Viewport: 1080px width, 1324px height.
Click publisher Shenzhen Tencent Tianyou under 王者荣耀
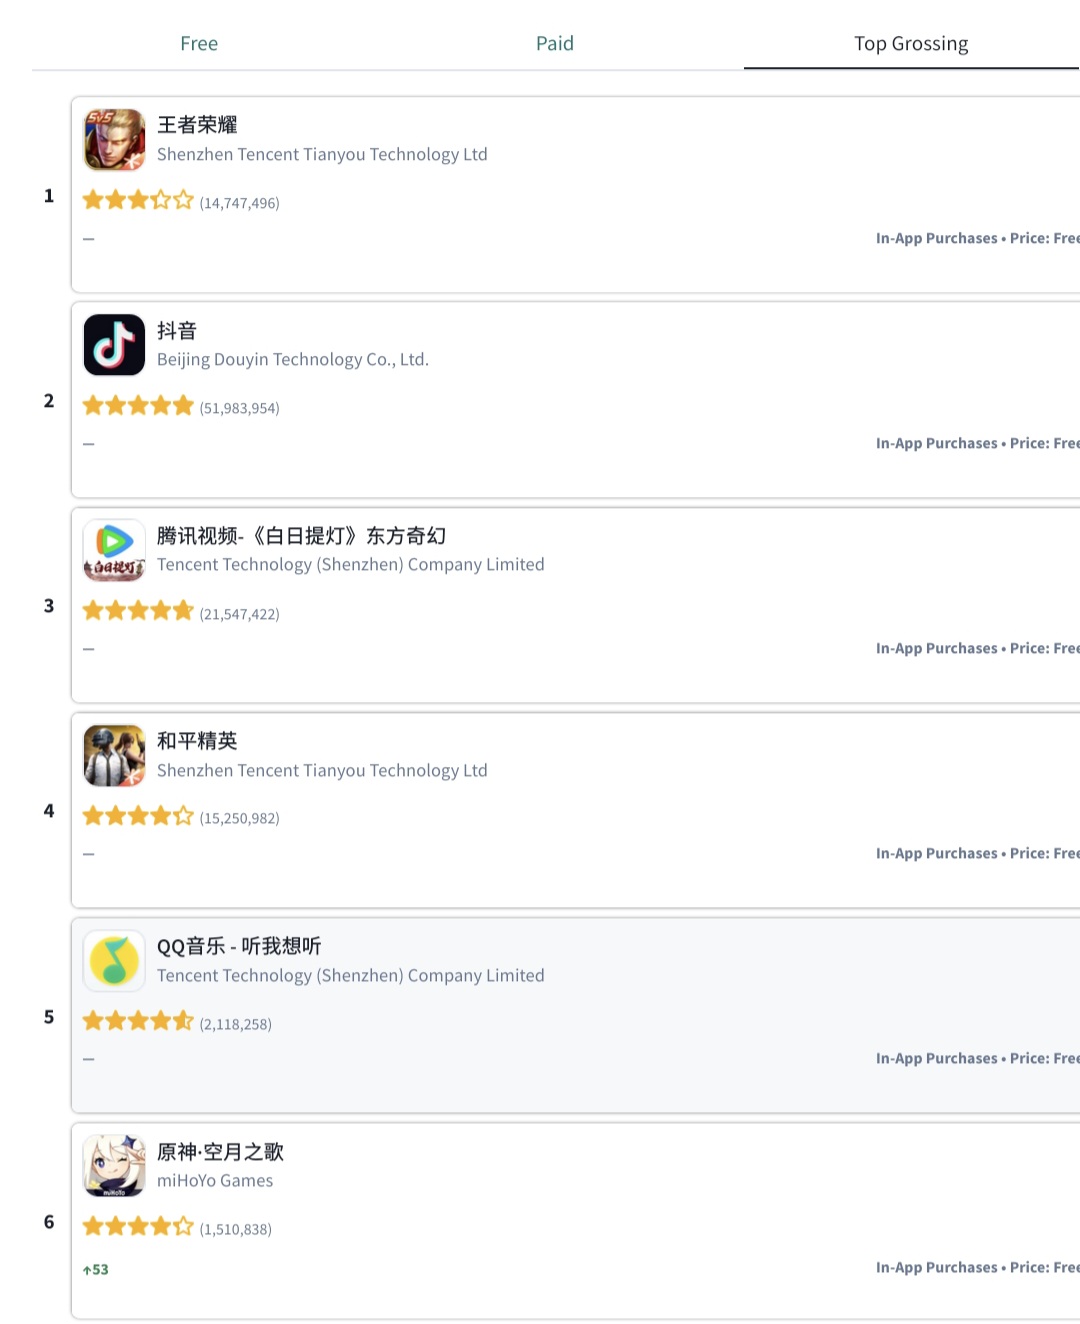[x=322, y=155]
